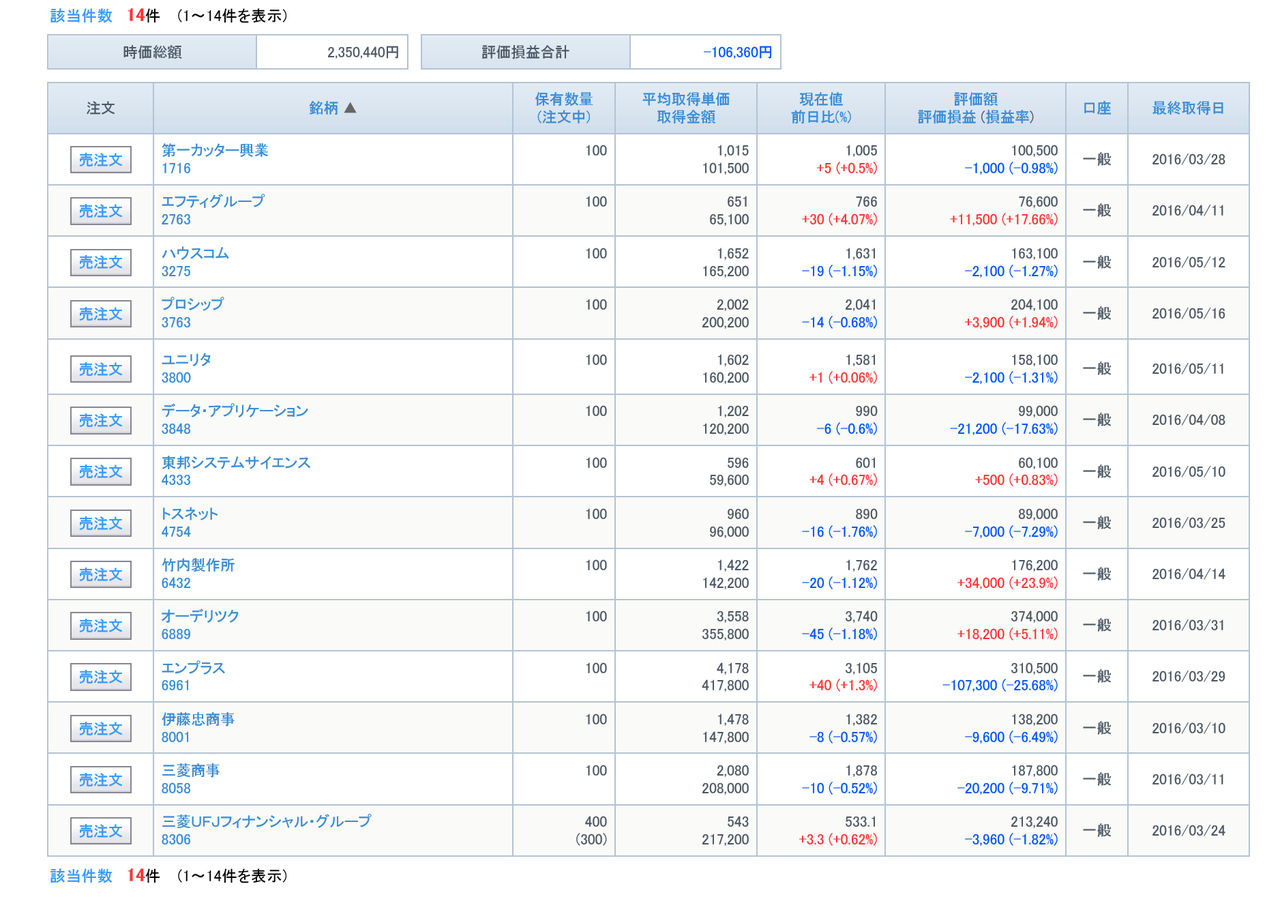1280x897 pixels.
Task: Click the 売注文 button for 伊藤忠商事
Action: click(100, 728)
